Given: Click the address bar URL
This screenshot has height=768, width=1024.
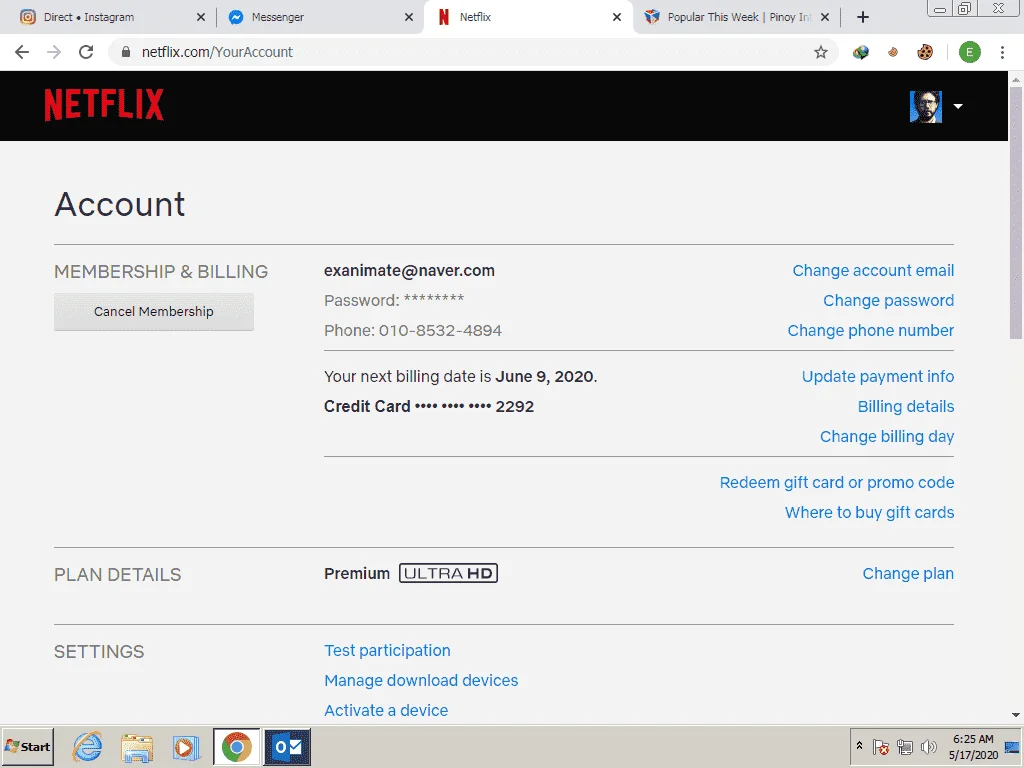Looking at the screenshot, I should (x=217, y=52).
